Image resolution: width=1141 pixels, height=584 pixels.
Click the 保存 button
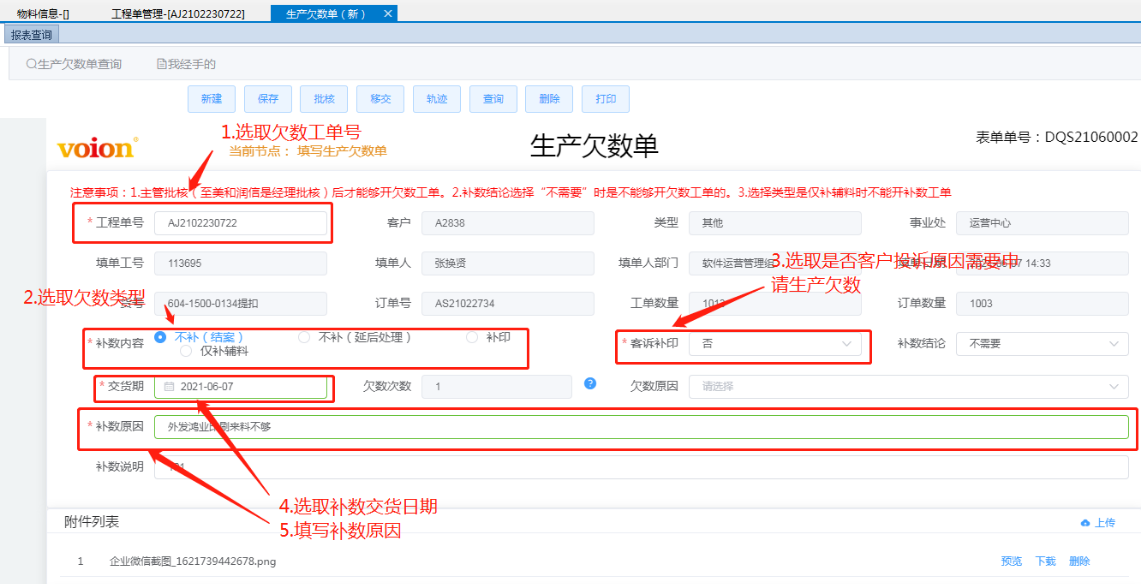268,99
